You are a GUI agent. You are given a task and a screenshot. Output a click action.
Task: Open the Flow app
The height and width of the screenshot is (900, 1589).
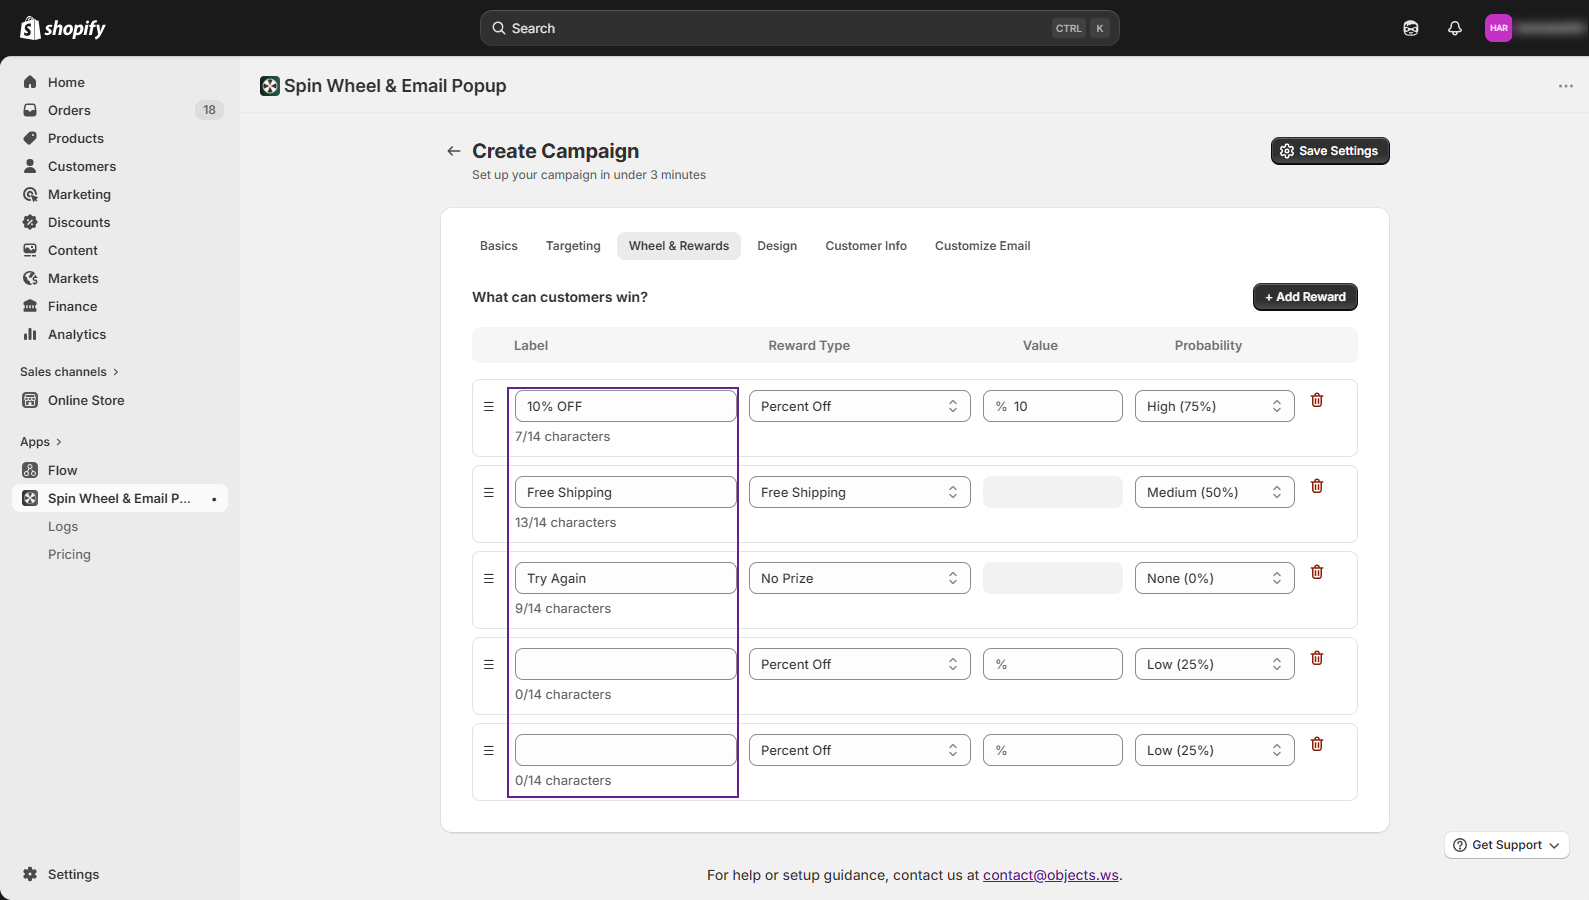coord(120,470)
